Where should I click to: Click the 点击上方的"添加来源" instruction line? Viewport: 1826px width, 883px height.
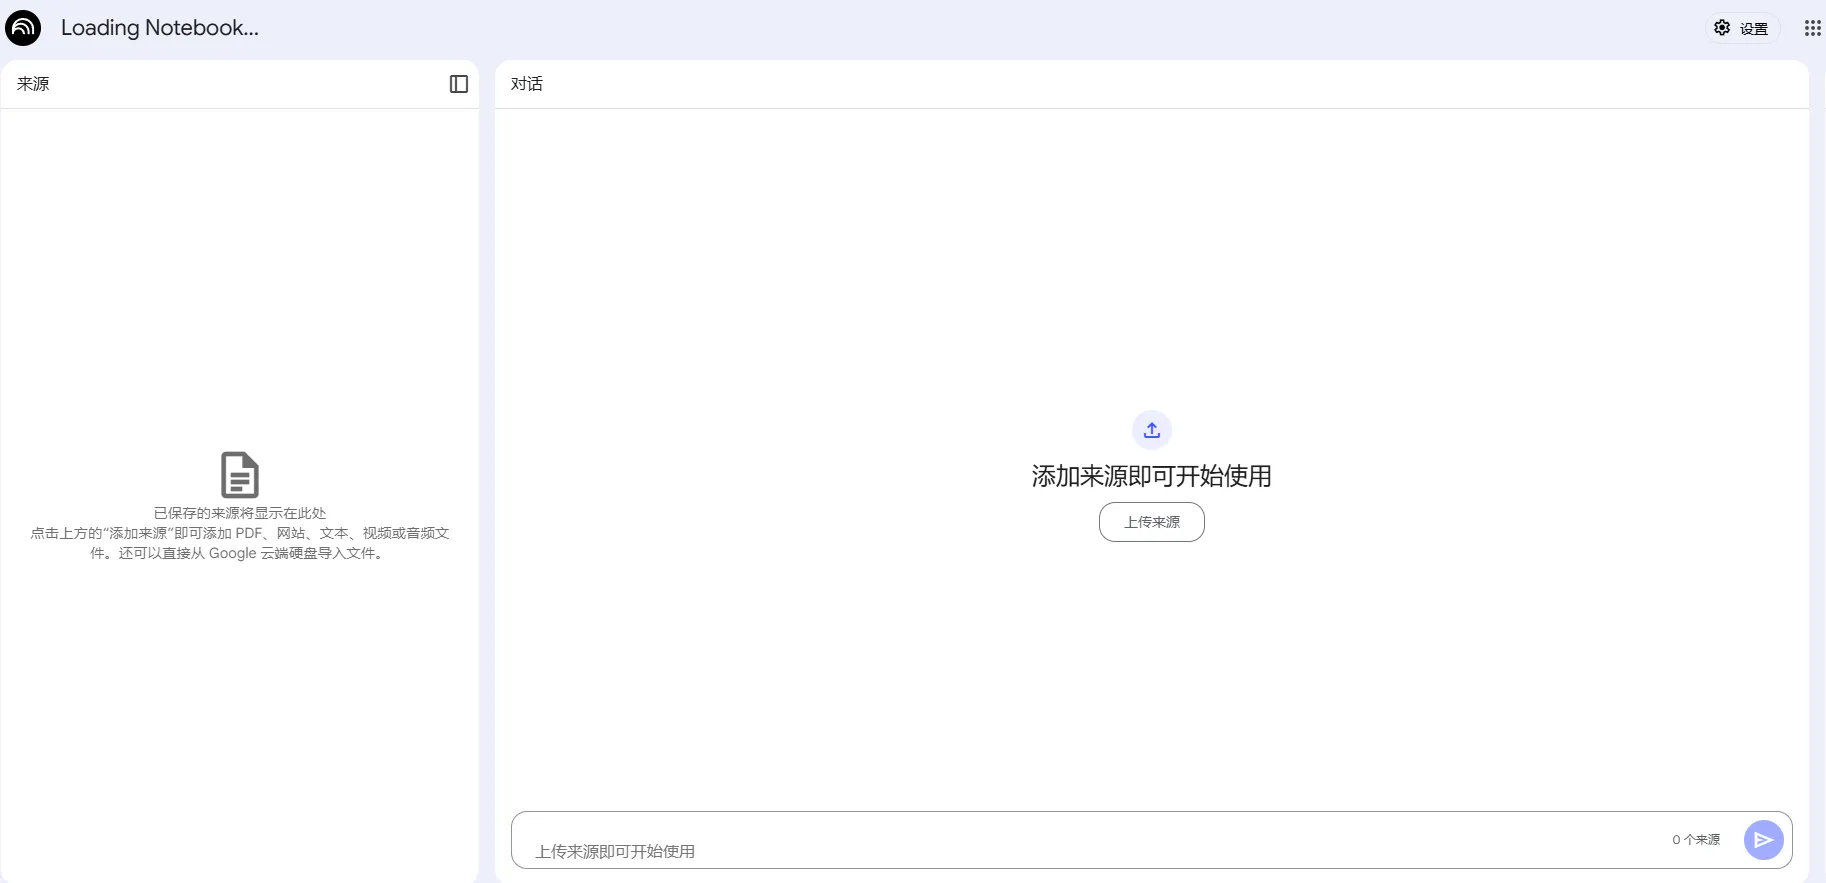pos(240,533)
